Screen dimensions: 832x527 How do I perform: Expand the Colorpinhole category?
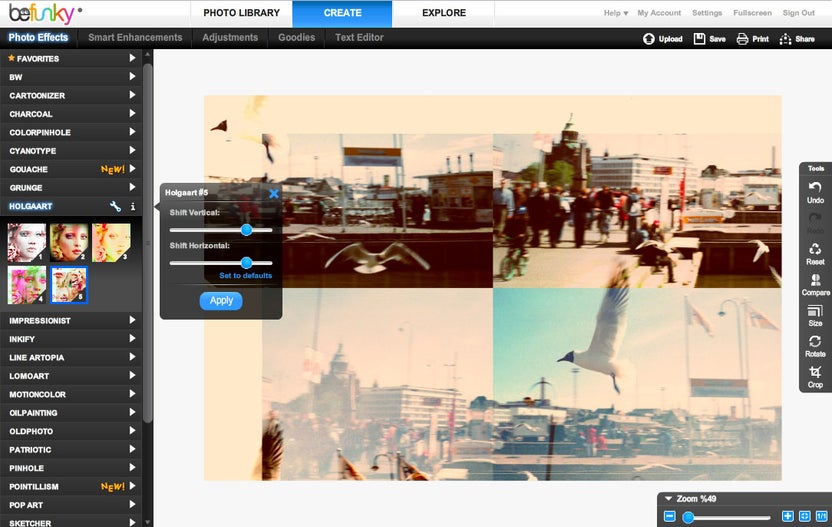(71, 132)
